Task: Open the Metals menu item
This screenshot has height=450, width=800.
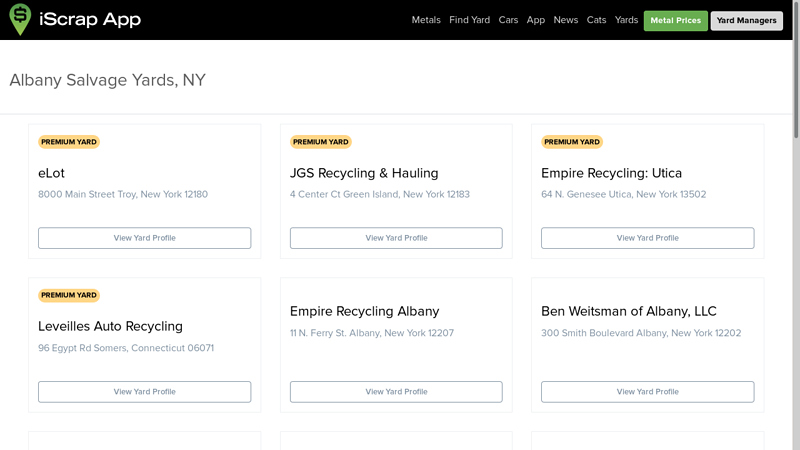Action: click(x=426, y=20)
